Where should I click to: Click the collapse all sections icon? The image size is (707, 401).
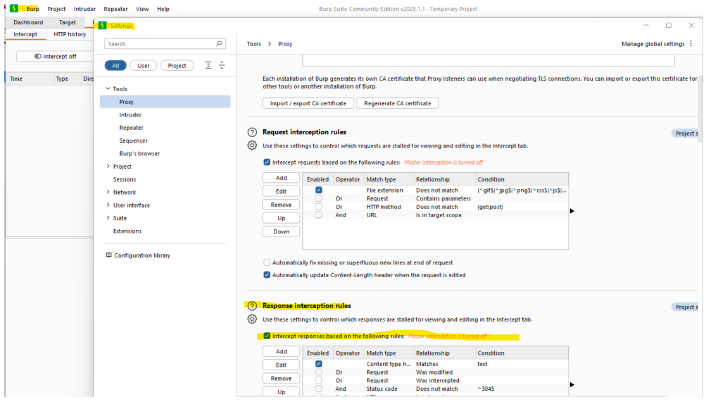[222, 65]
